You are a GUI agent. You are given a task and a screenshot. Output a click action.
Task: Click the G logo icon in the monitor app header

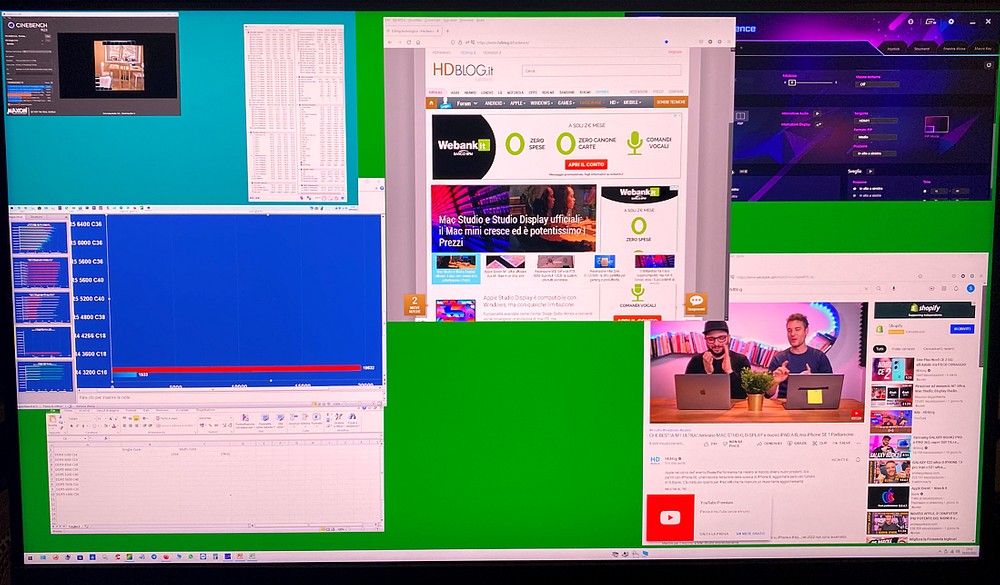pos(930,22)
